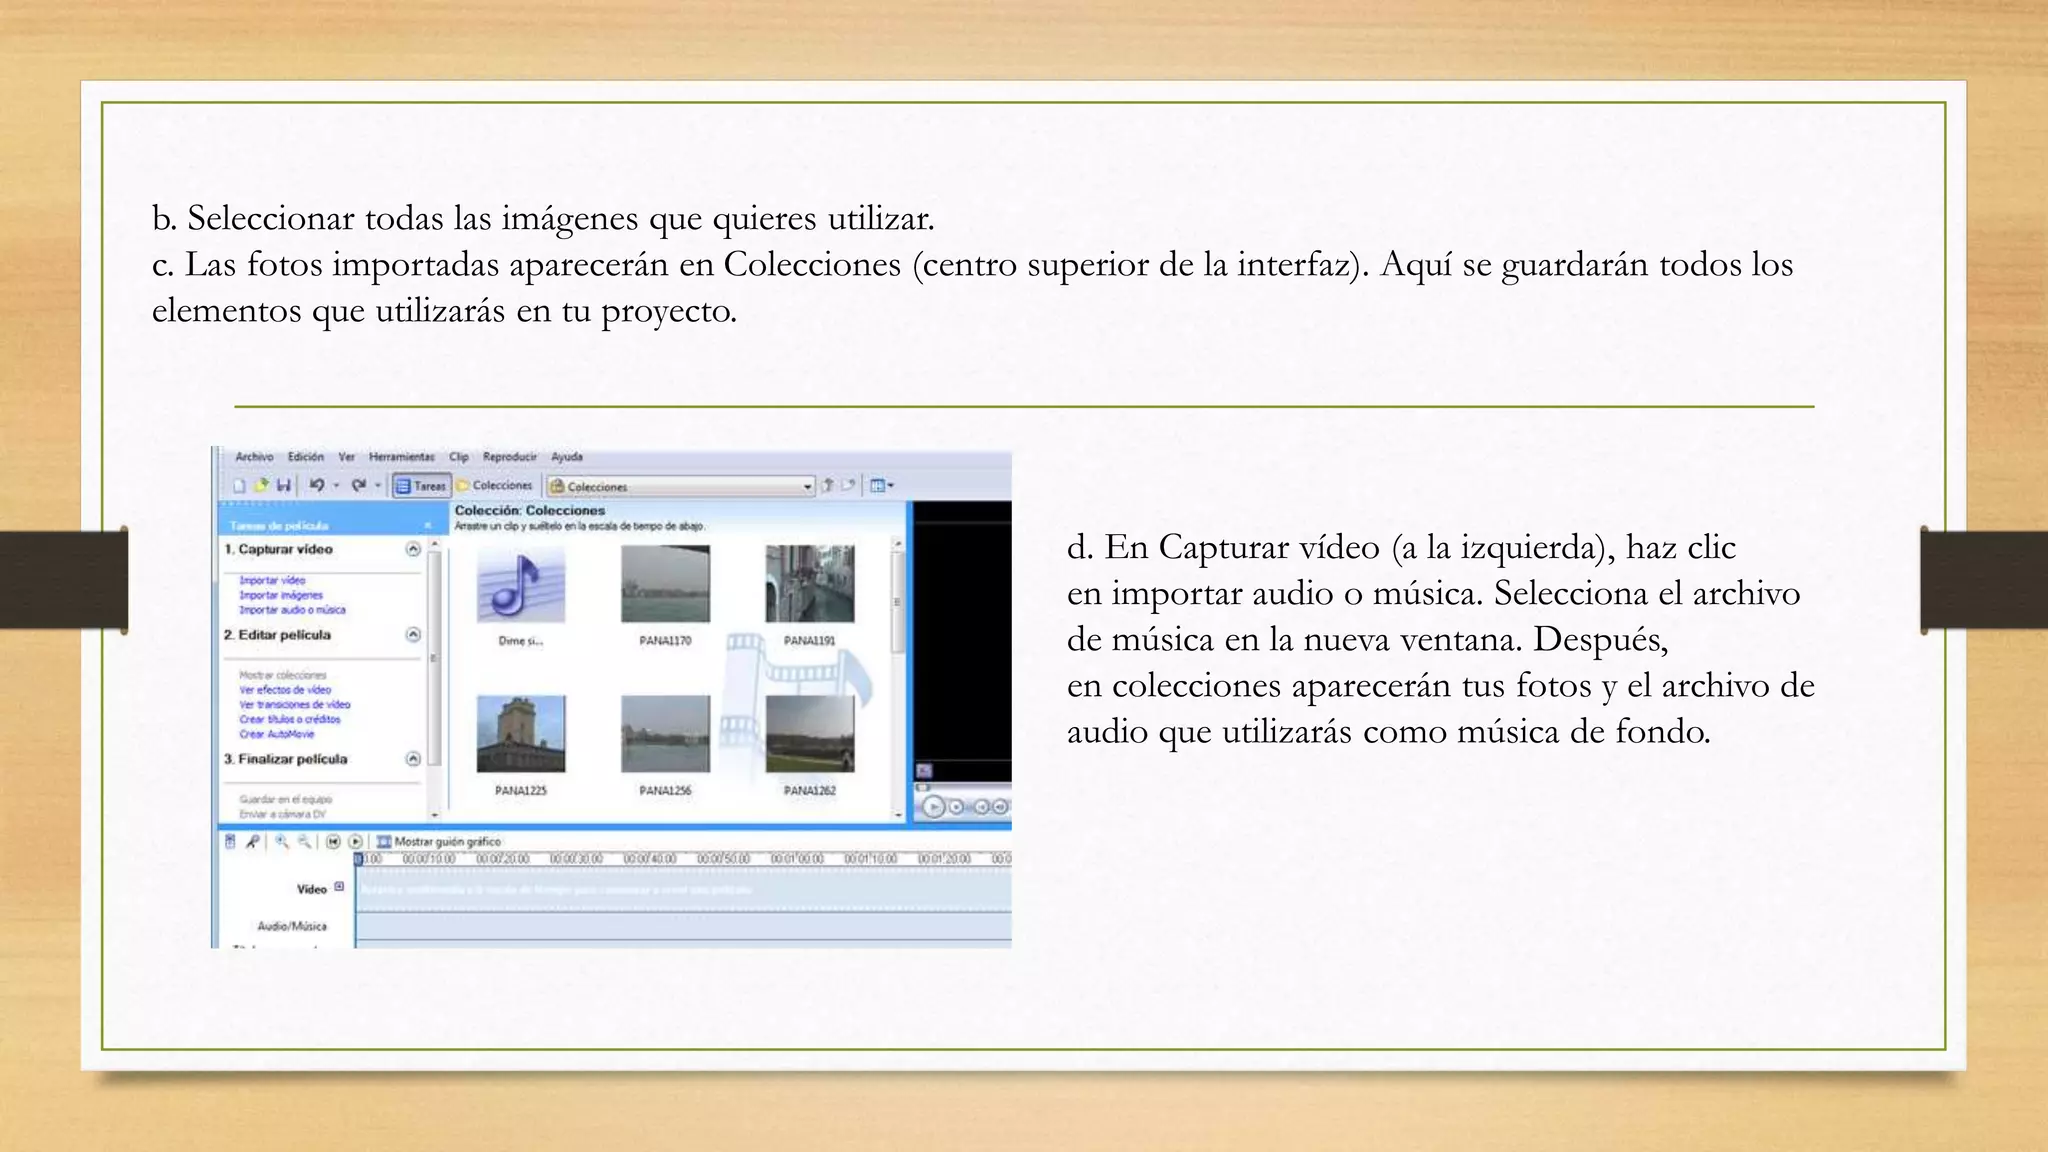
Task: Click the Play button in preview monitor
Action: coord(933,806)
